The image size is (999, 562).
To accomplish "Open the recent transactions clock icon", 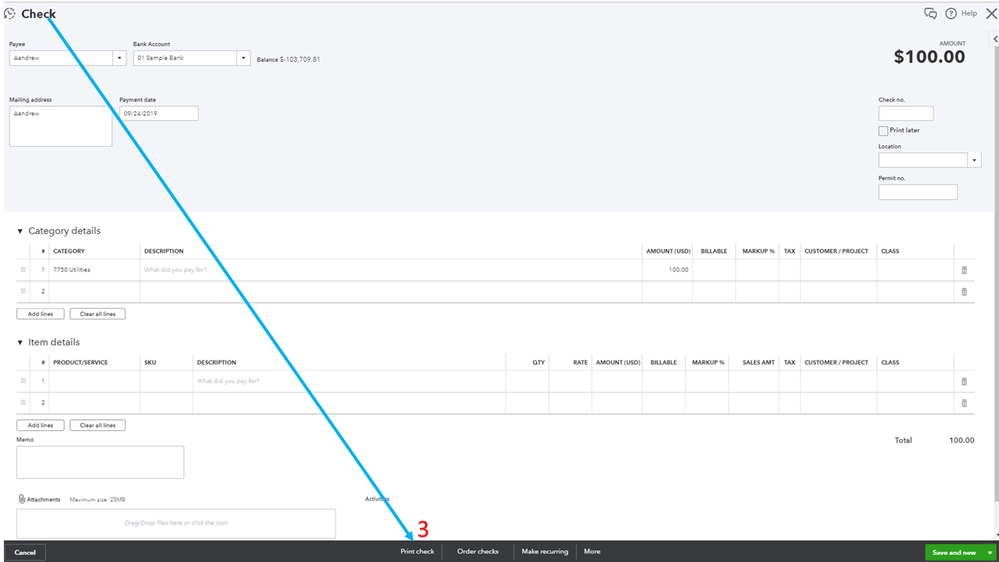I will point(10,13).
